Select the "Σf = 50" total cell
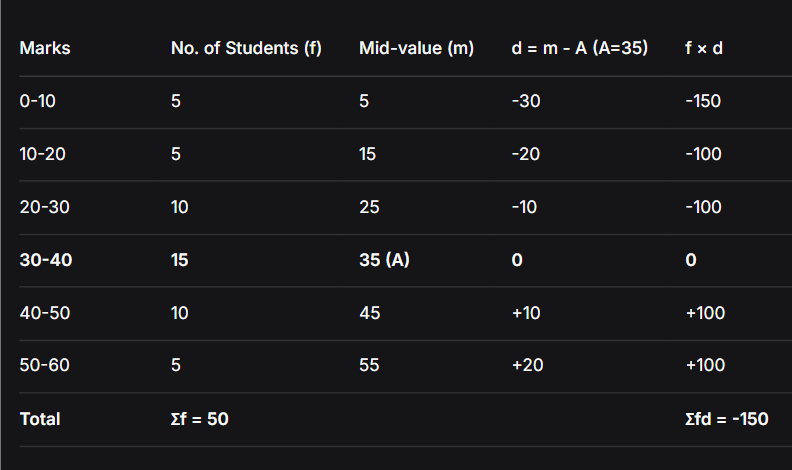 pyautogui.click(x=200, y=419)
